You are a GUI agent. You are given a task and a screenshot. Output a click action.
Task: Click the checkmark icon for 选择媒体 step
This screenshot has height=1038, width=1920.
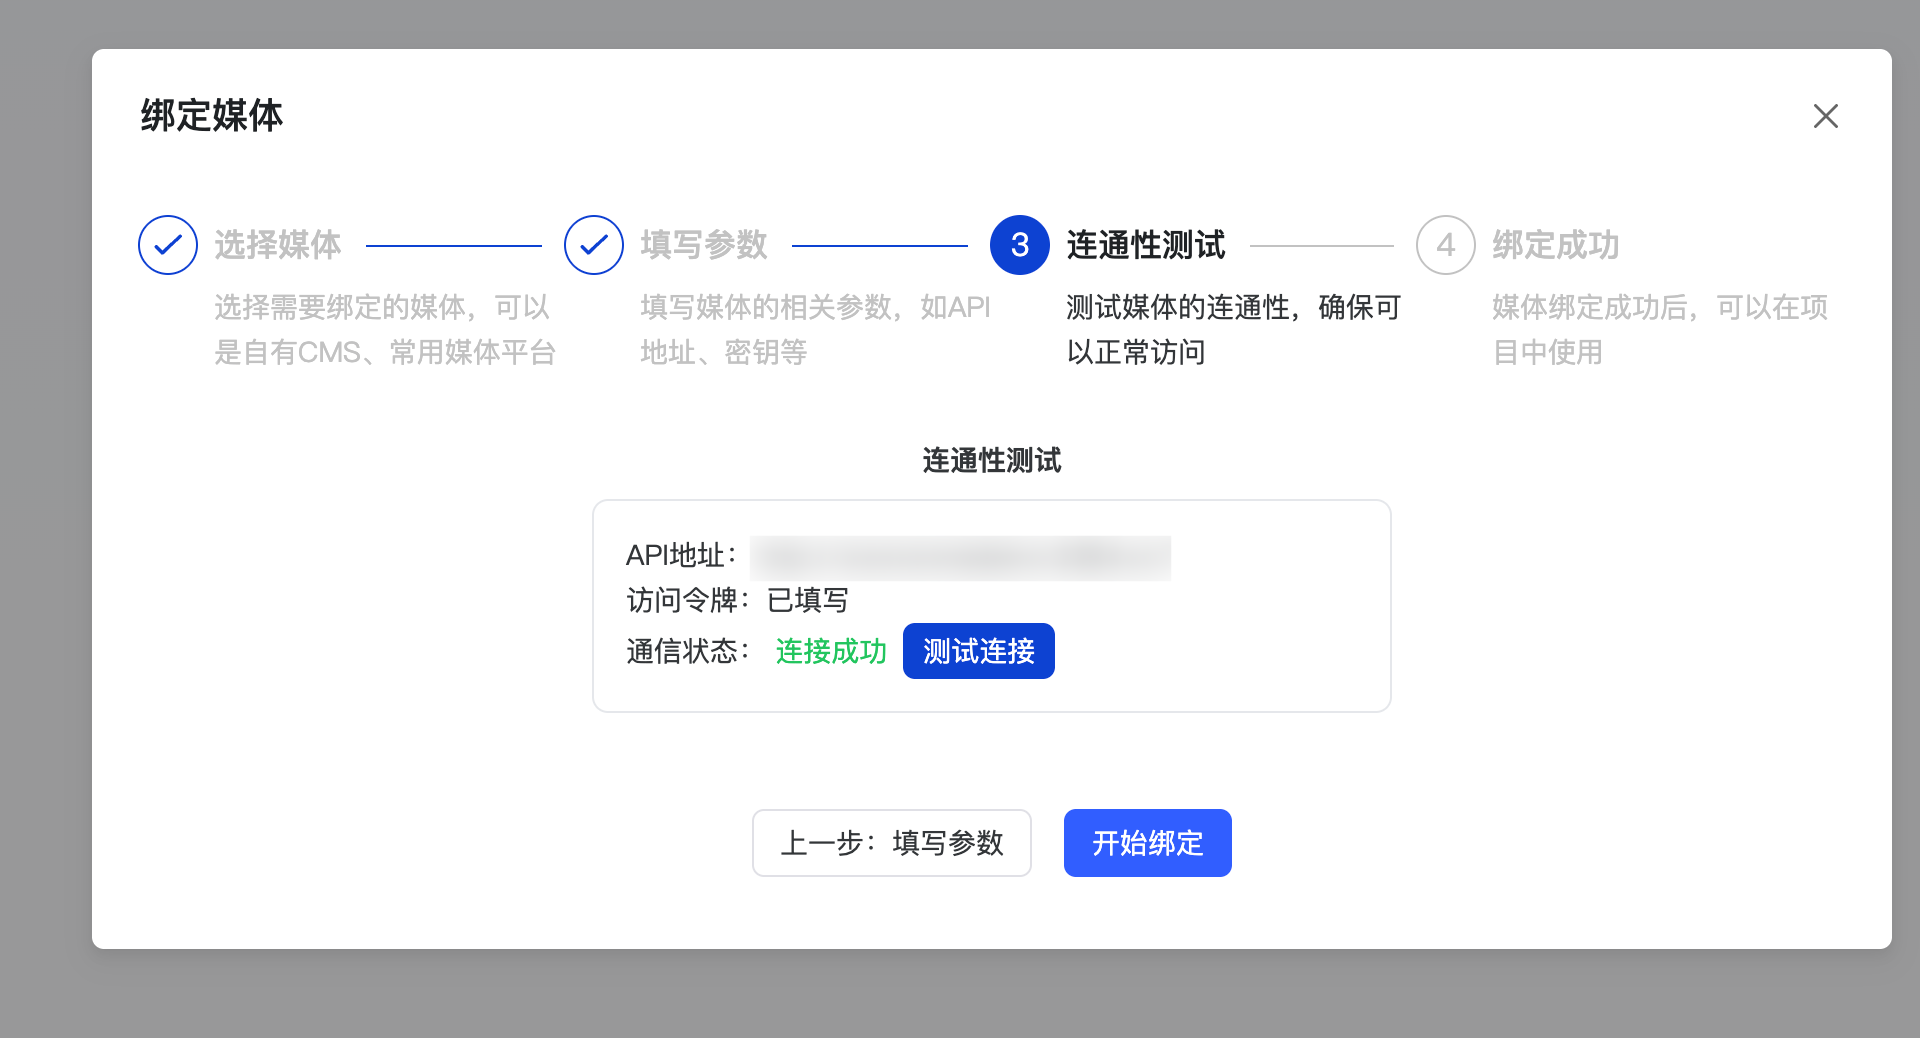coord(168,245)
